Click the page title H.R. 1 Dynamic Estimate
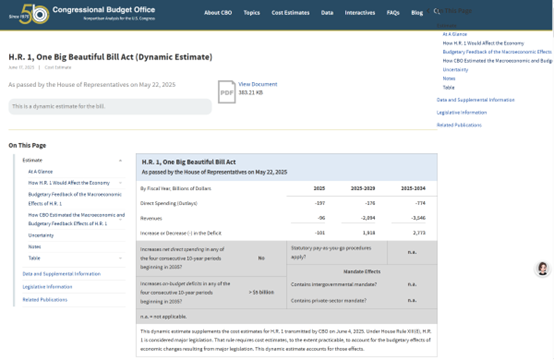Viewport: 554px width, 360px height. click(x=110, y=57)
